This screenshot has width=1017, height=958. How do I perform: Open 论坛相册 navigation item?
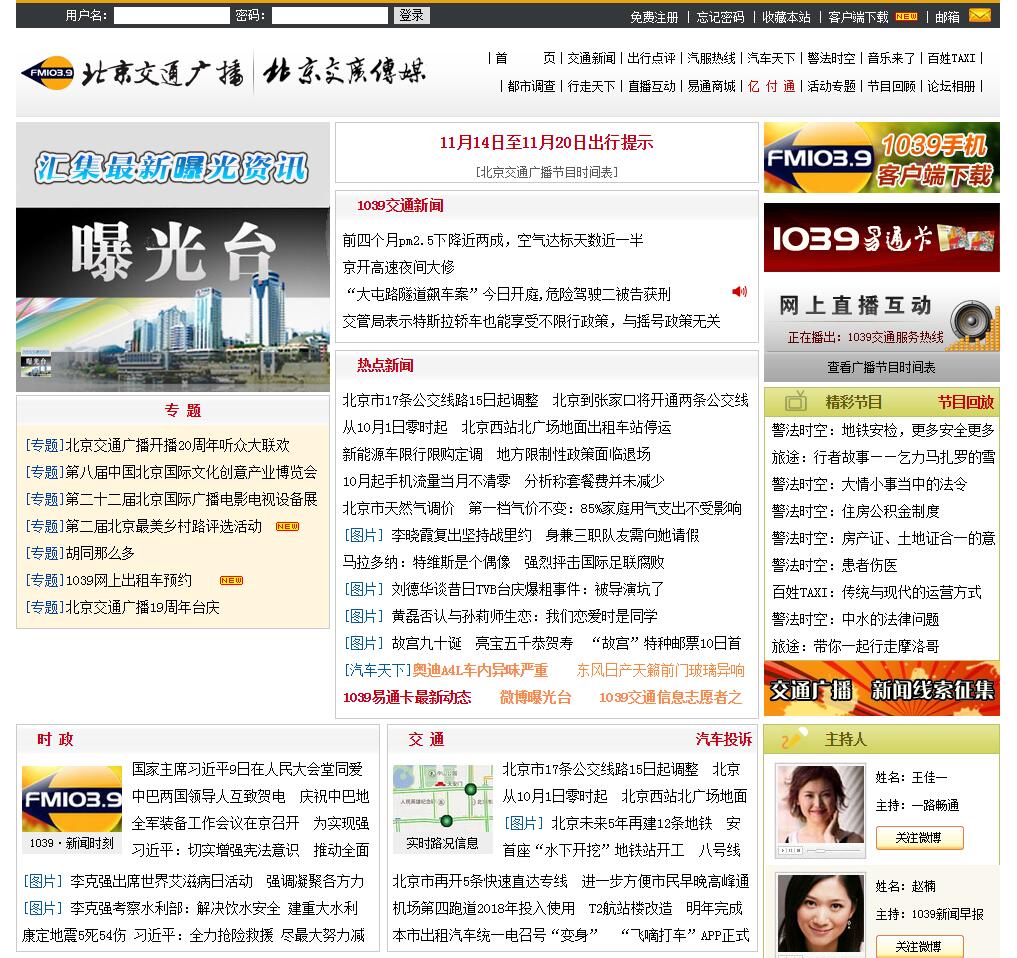pyautogui.click(x=951, y=86)
